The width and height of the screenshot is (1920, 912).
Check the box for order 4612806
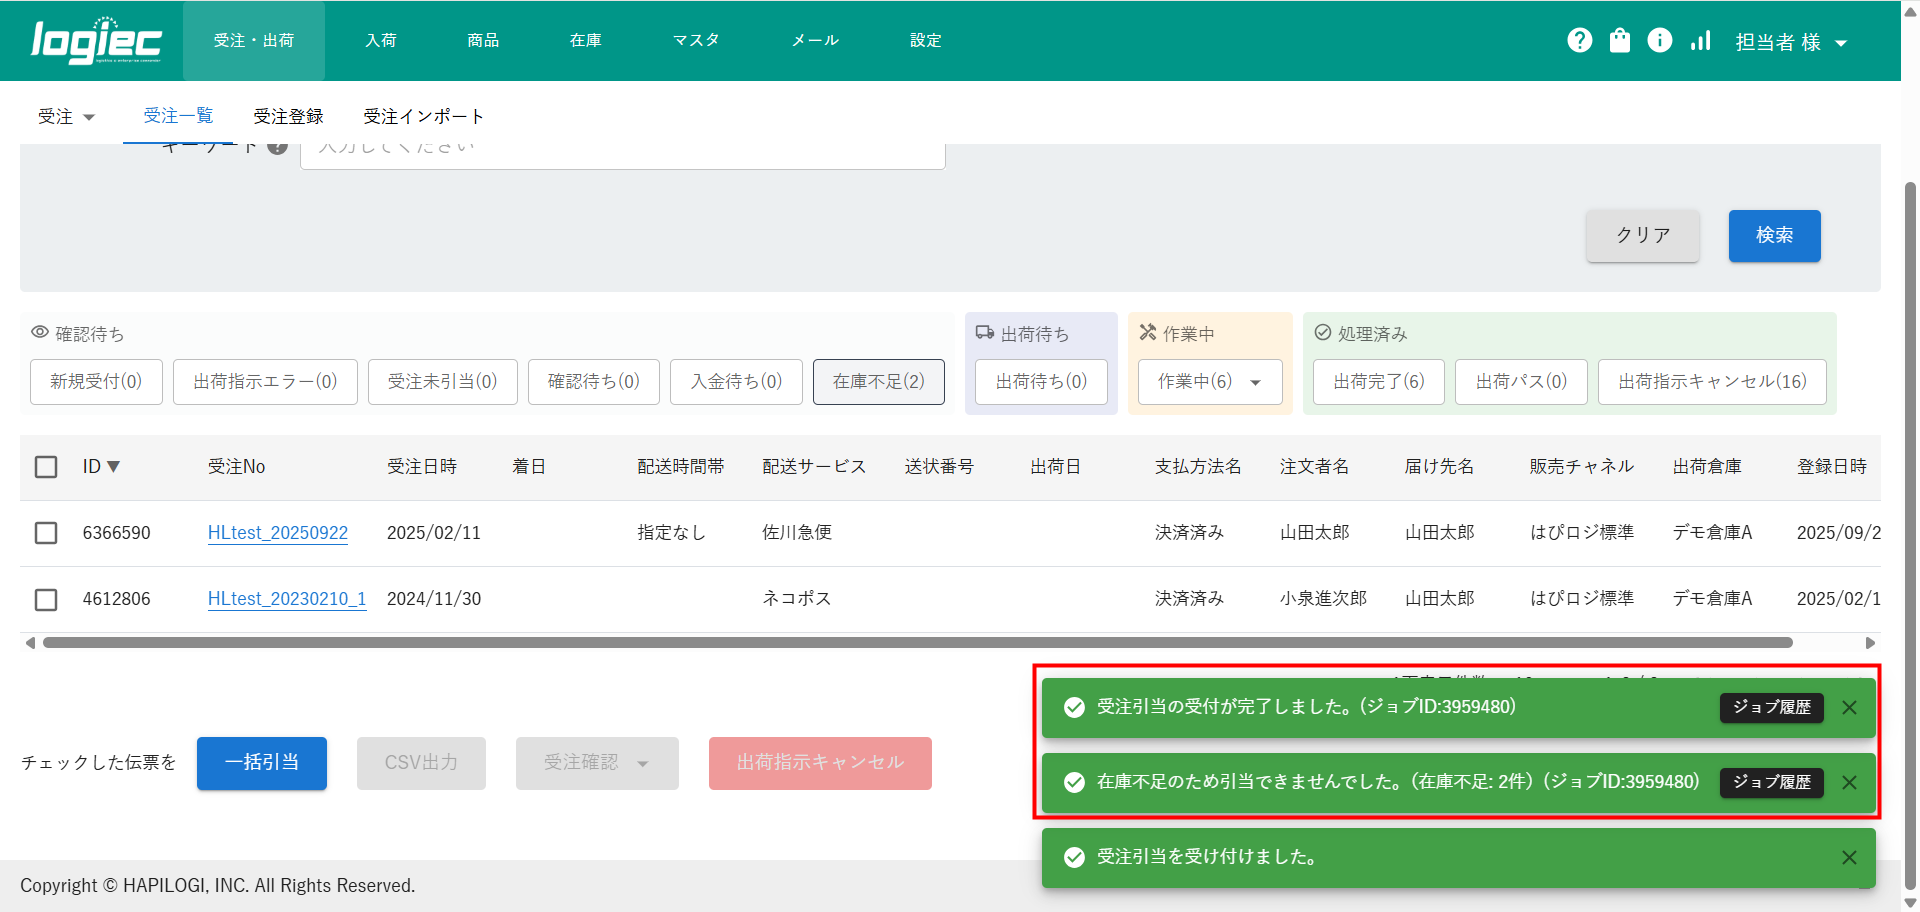coord(46,599)
